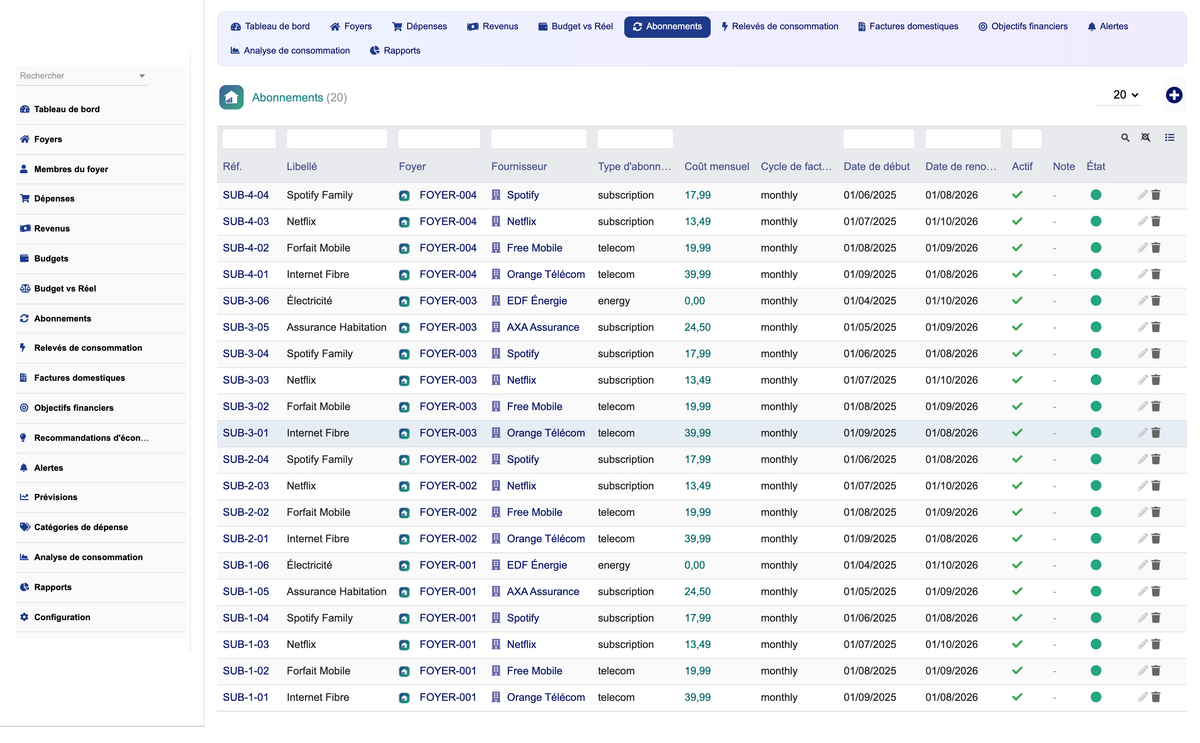This screenshot has width=1200, height=743.
Task: Click the Abonnements house icon beside the title
Action: click(x=231, y=97)
